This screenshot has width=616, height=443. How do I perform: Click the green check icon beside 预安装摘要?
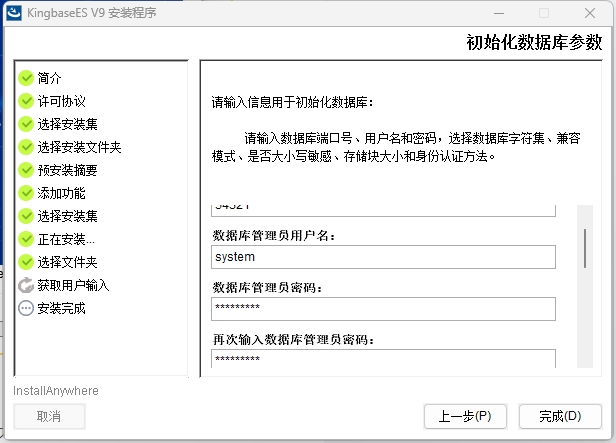point(26,170)
